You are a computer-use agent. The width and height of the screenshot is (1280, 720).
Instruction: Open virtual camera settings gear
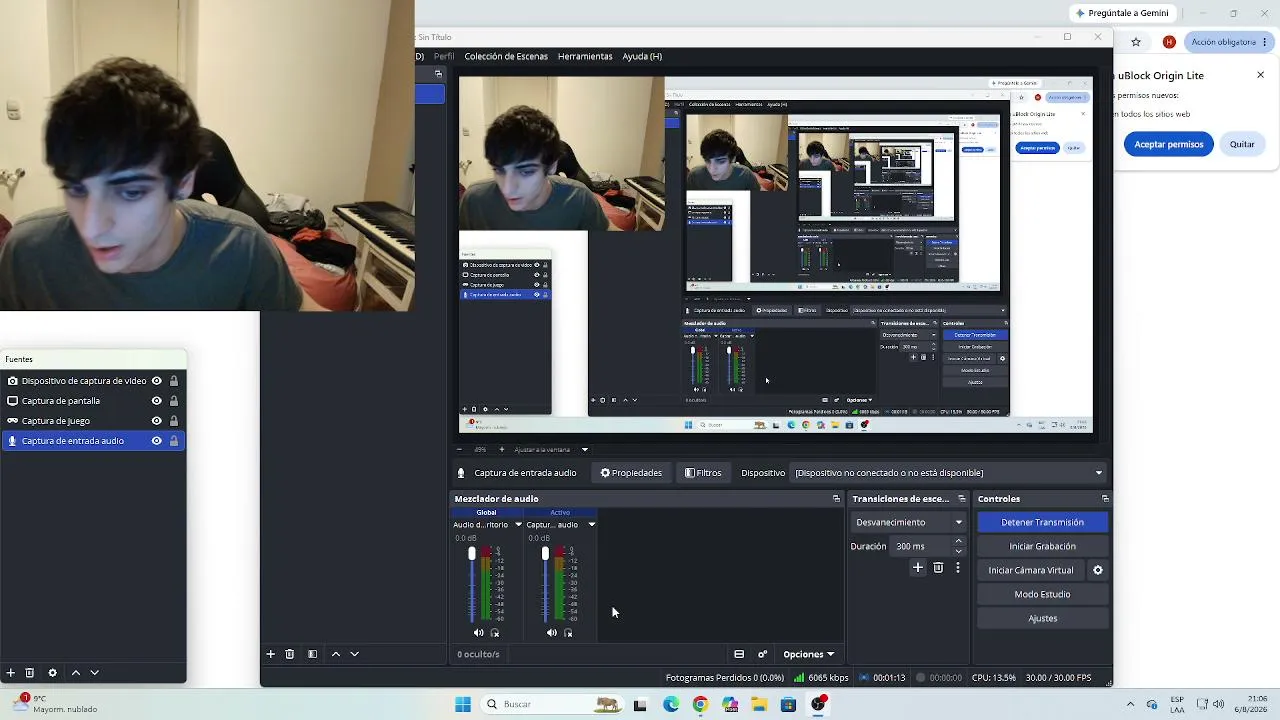1098,570
